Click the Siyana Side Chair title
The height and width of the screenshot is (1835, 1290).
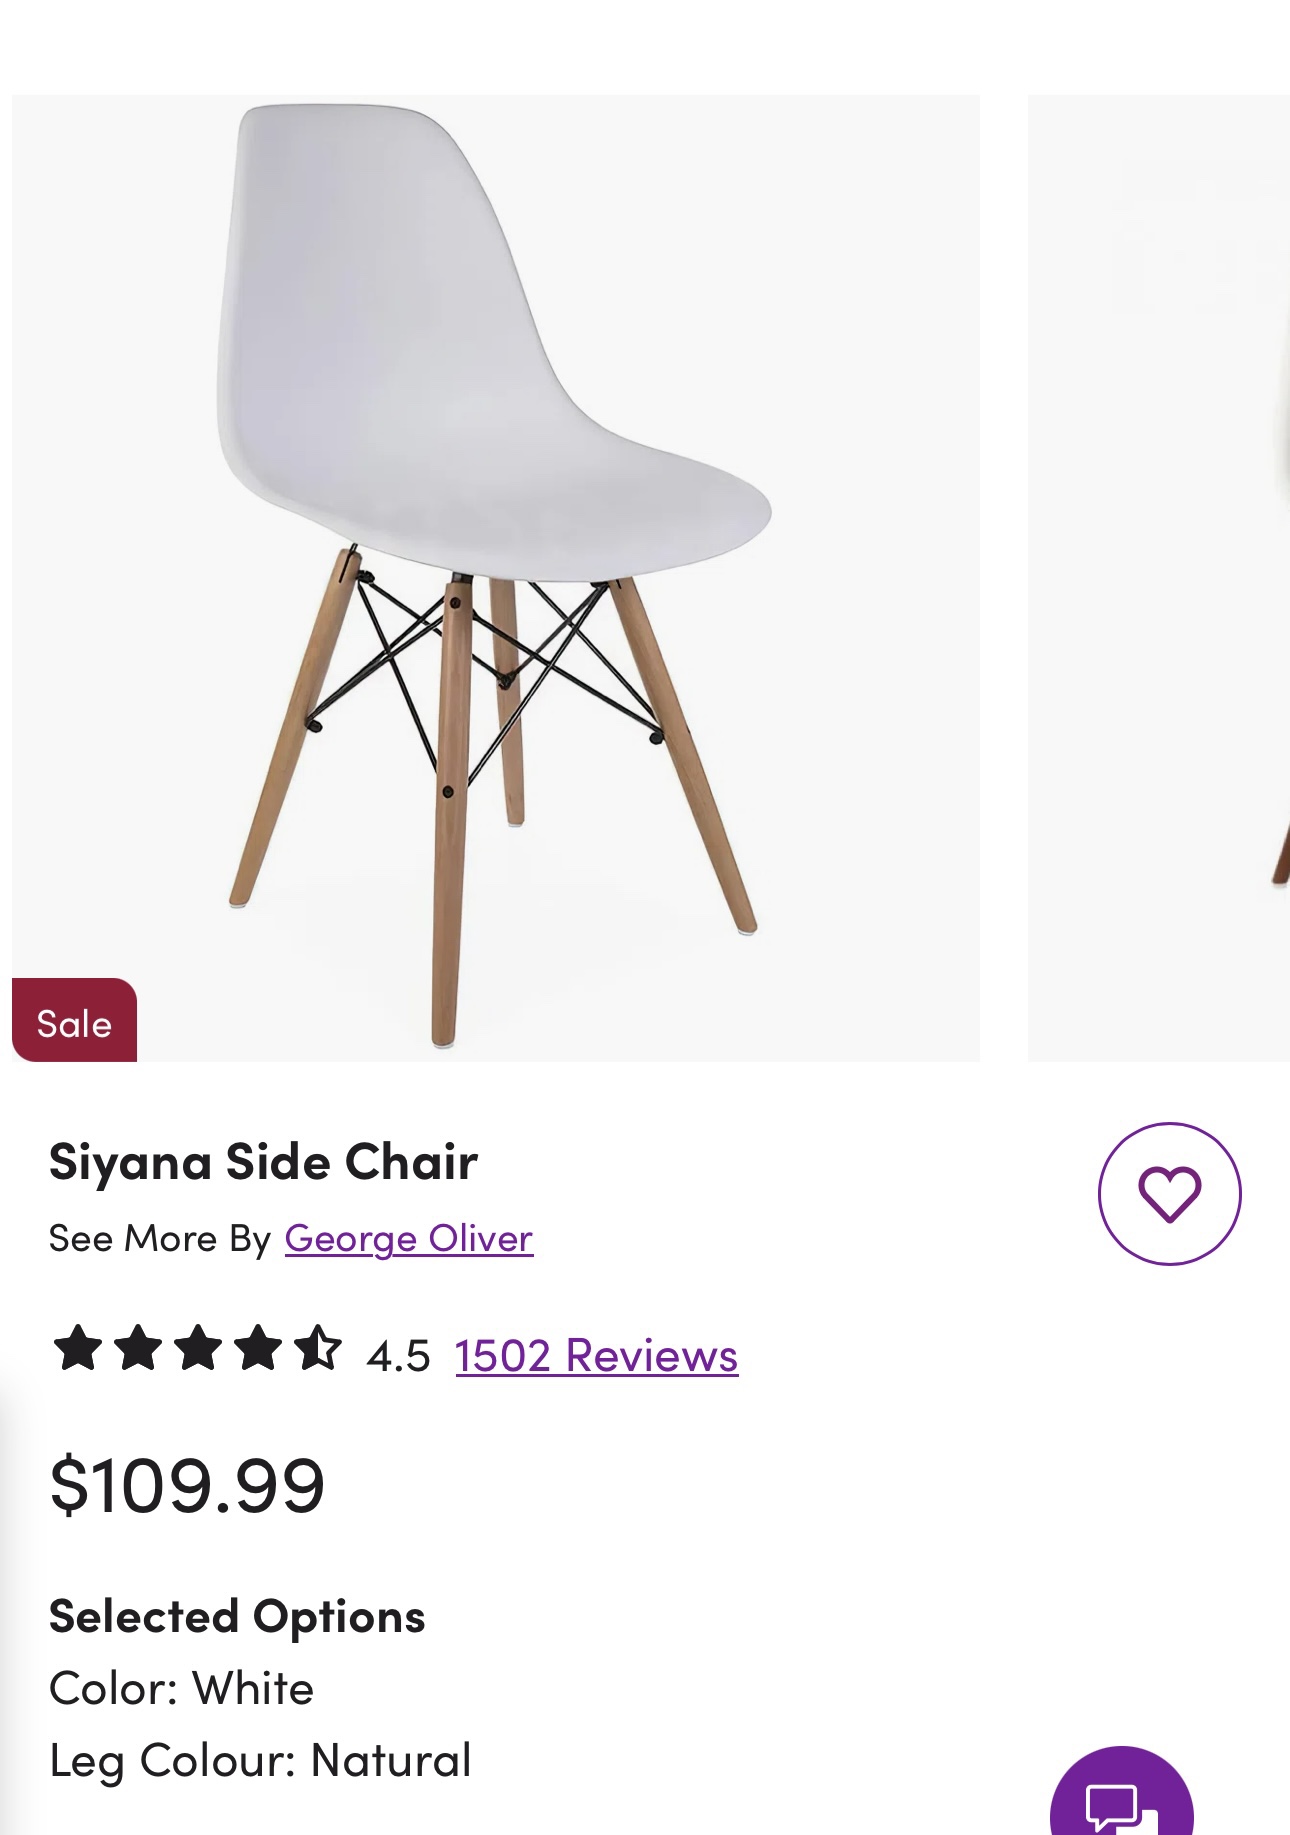pyautogui.click(x=263, y=1162)
